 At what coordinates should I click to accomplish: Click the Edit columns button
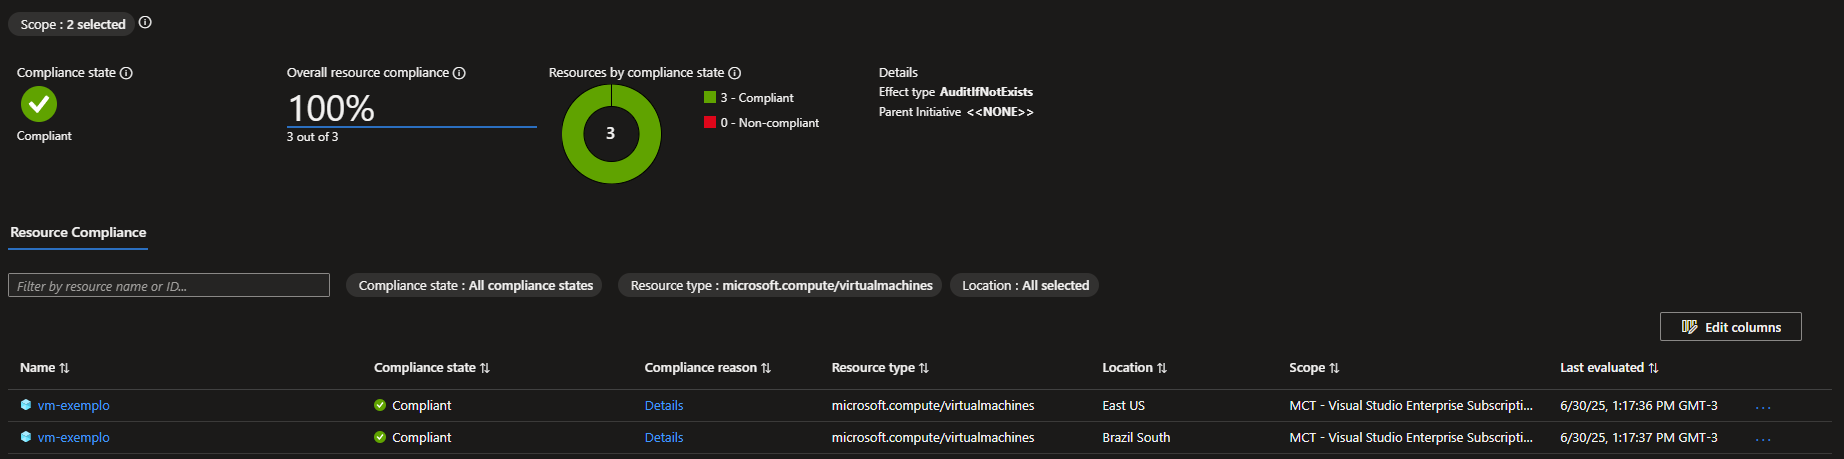pos(1731,327)
